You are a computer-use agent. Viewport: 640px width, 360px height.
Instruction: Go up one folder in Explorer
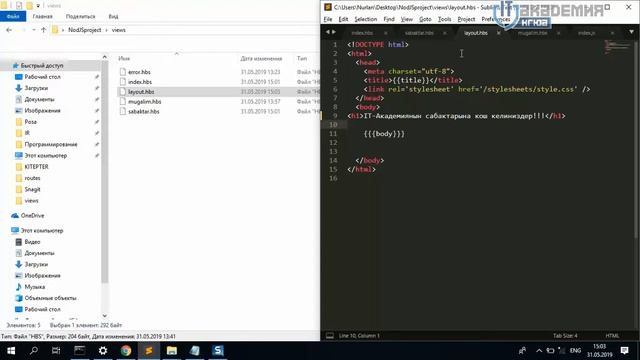click(x=43, y=30)
